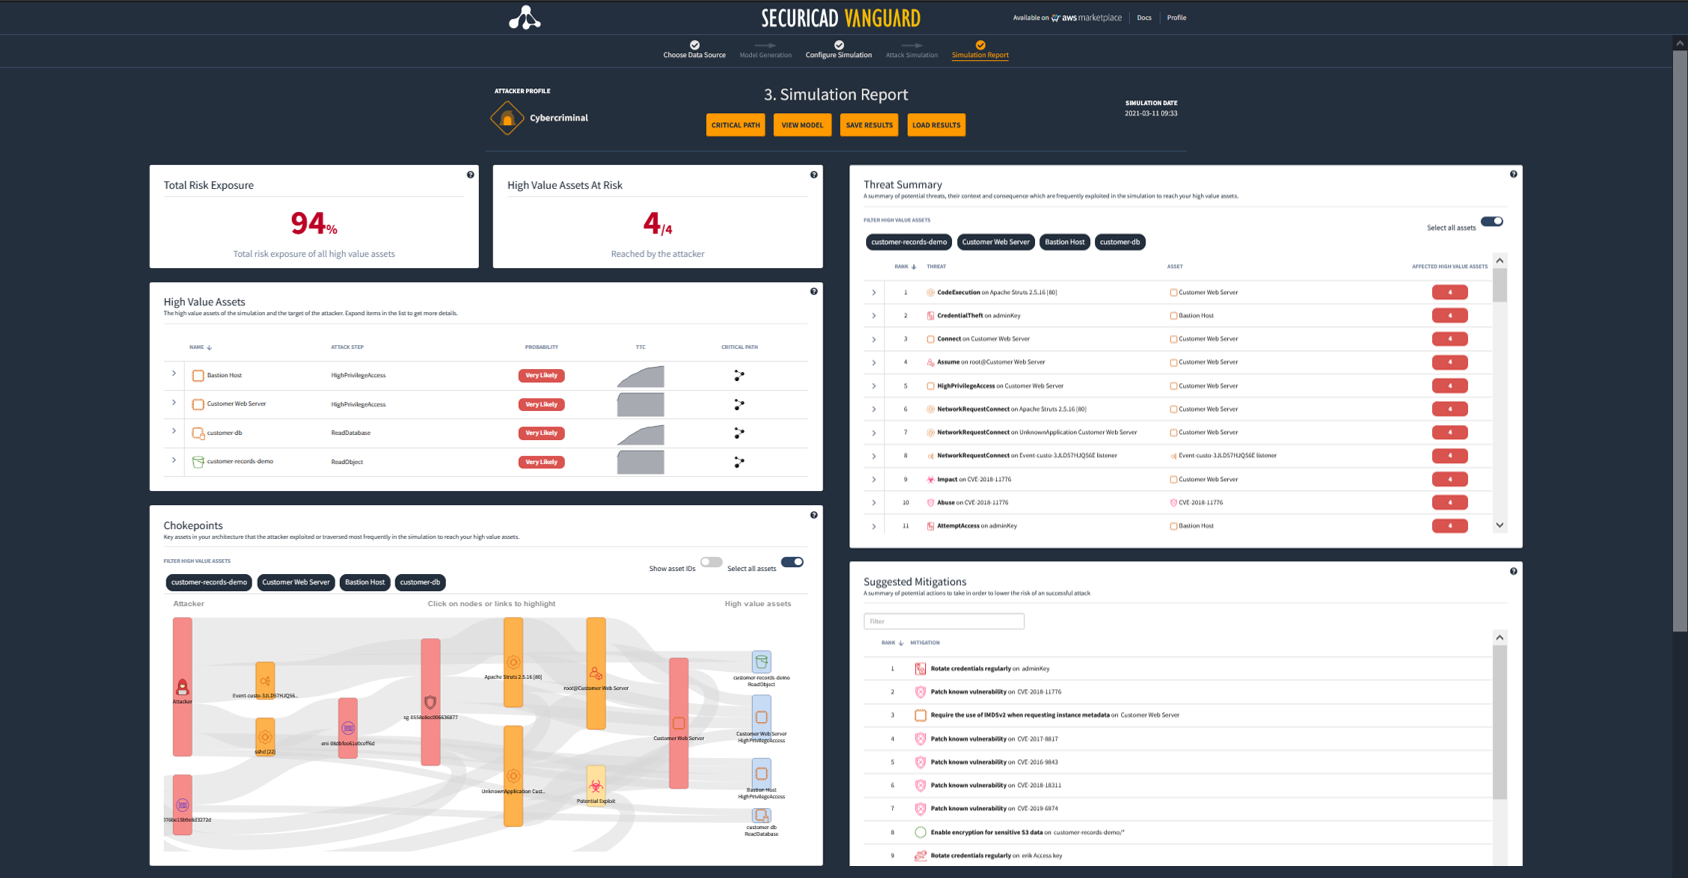This screenshot has width=1688, height=878.
Task: Click the VIEW MODEL button
Action: pos(802,125)
